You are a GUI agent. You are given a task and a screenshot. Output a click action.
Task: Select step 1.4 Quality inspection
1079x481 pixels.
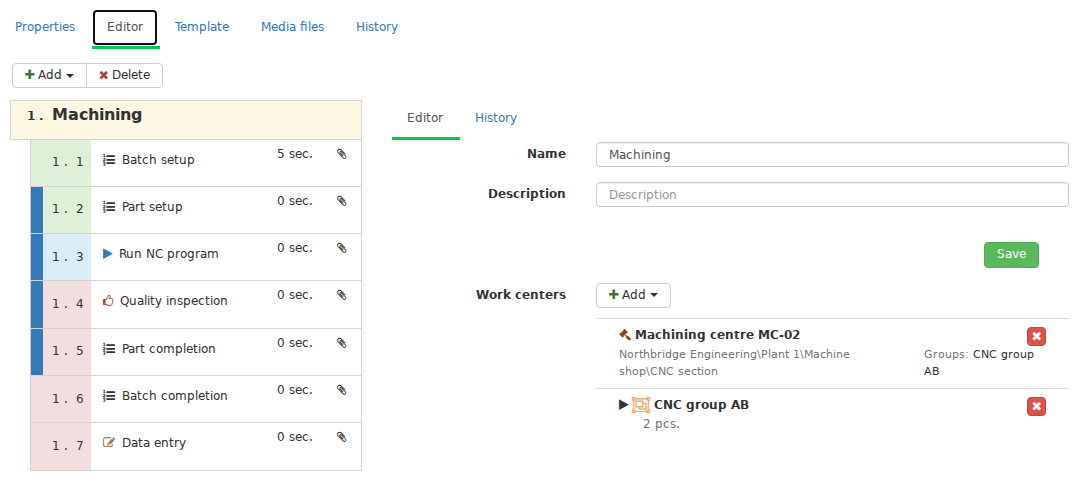pyautogui.click(x=196, y=304)
